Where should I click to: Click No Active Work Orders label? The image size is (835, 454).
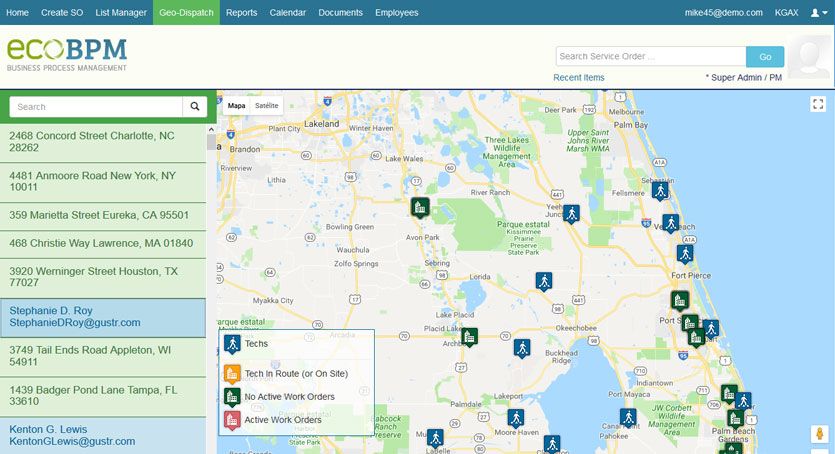(x=290, y=397)
